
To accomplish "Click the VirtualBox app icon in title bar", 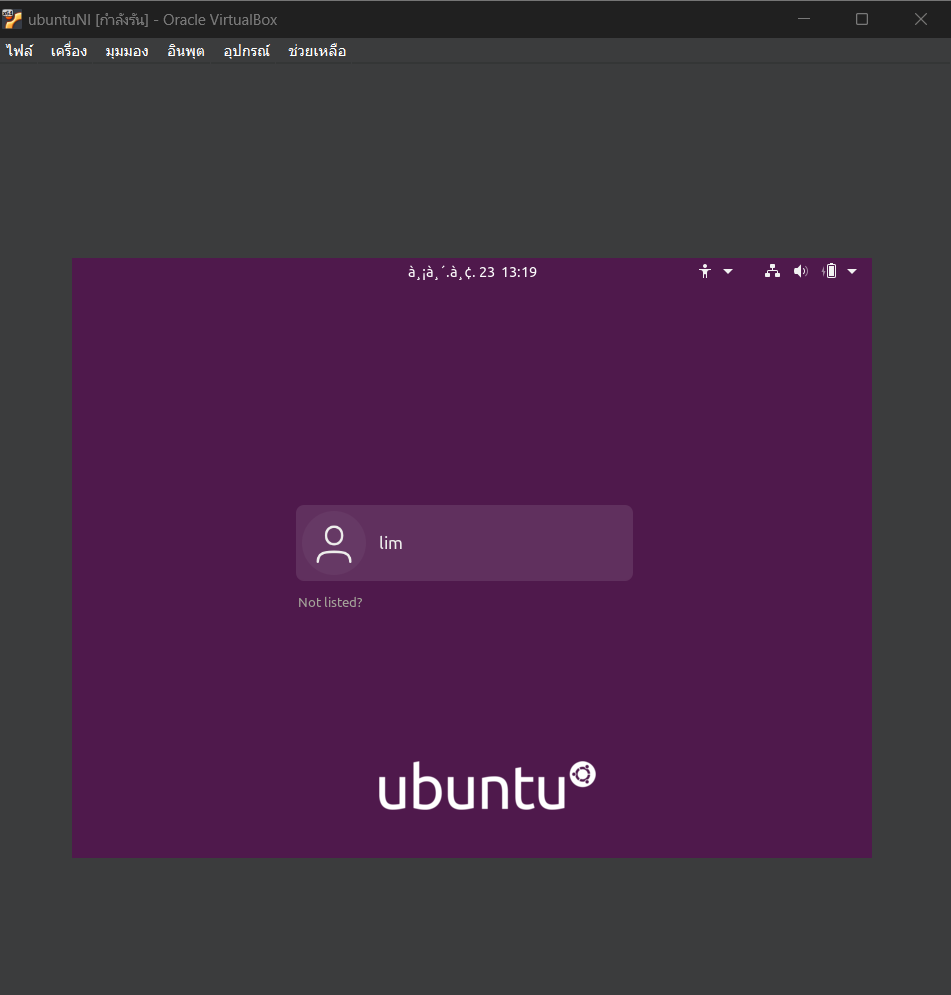I will tap(13, 19).
